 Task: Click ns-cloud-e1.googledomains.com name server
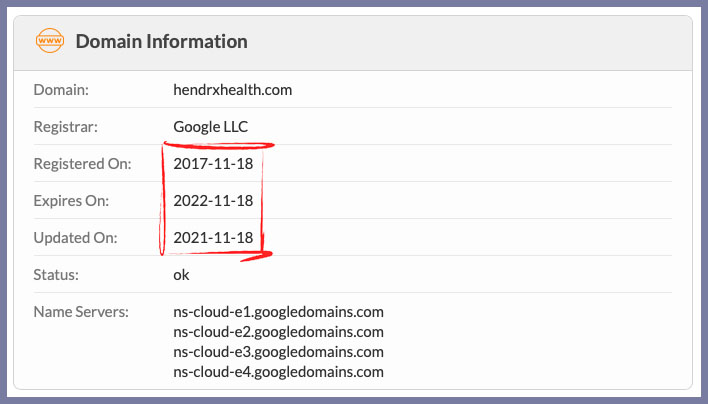pos(279,312)
